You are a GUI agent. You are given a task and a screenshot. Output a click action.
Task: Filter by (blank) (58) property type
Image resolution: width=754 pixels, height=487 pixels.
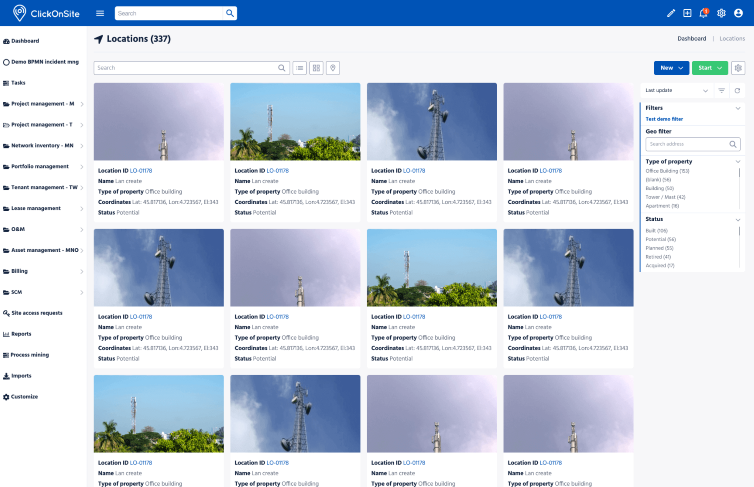(658, 180)
